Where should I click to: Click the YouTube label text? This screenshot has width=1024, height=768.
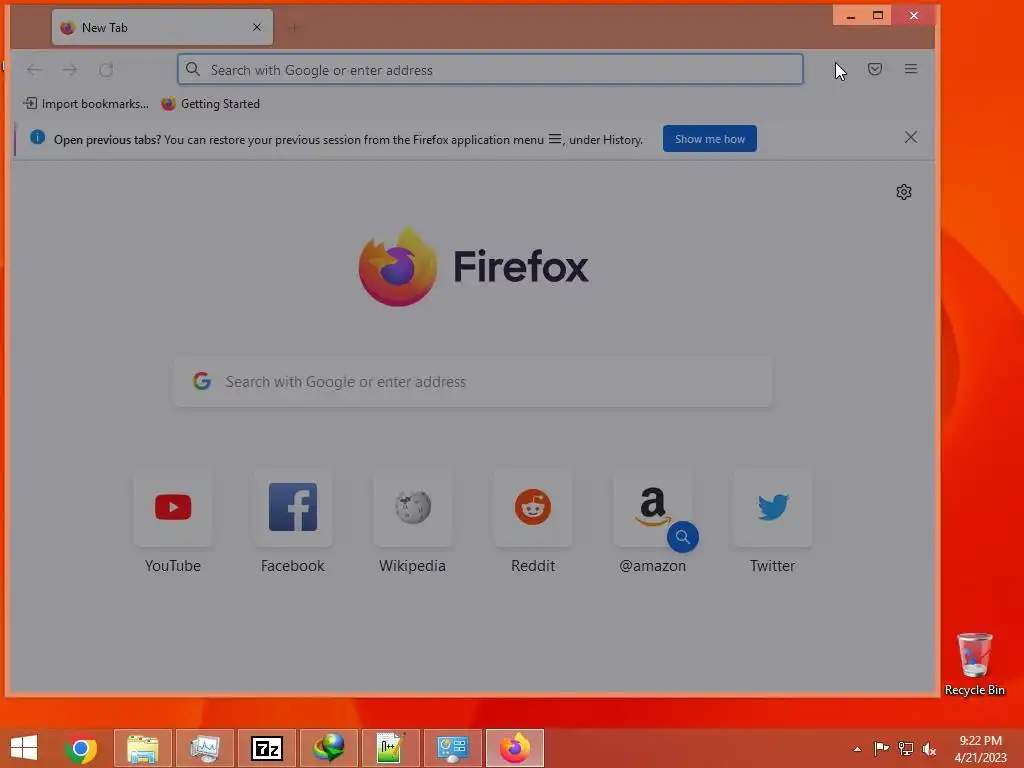click(173, 566)
